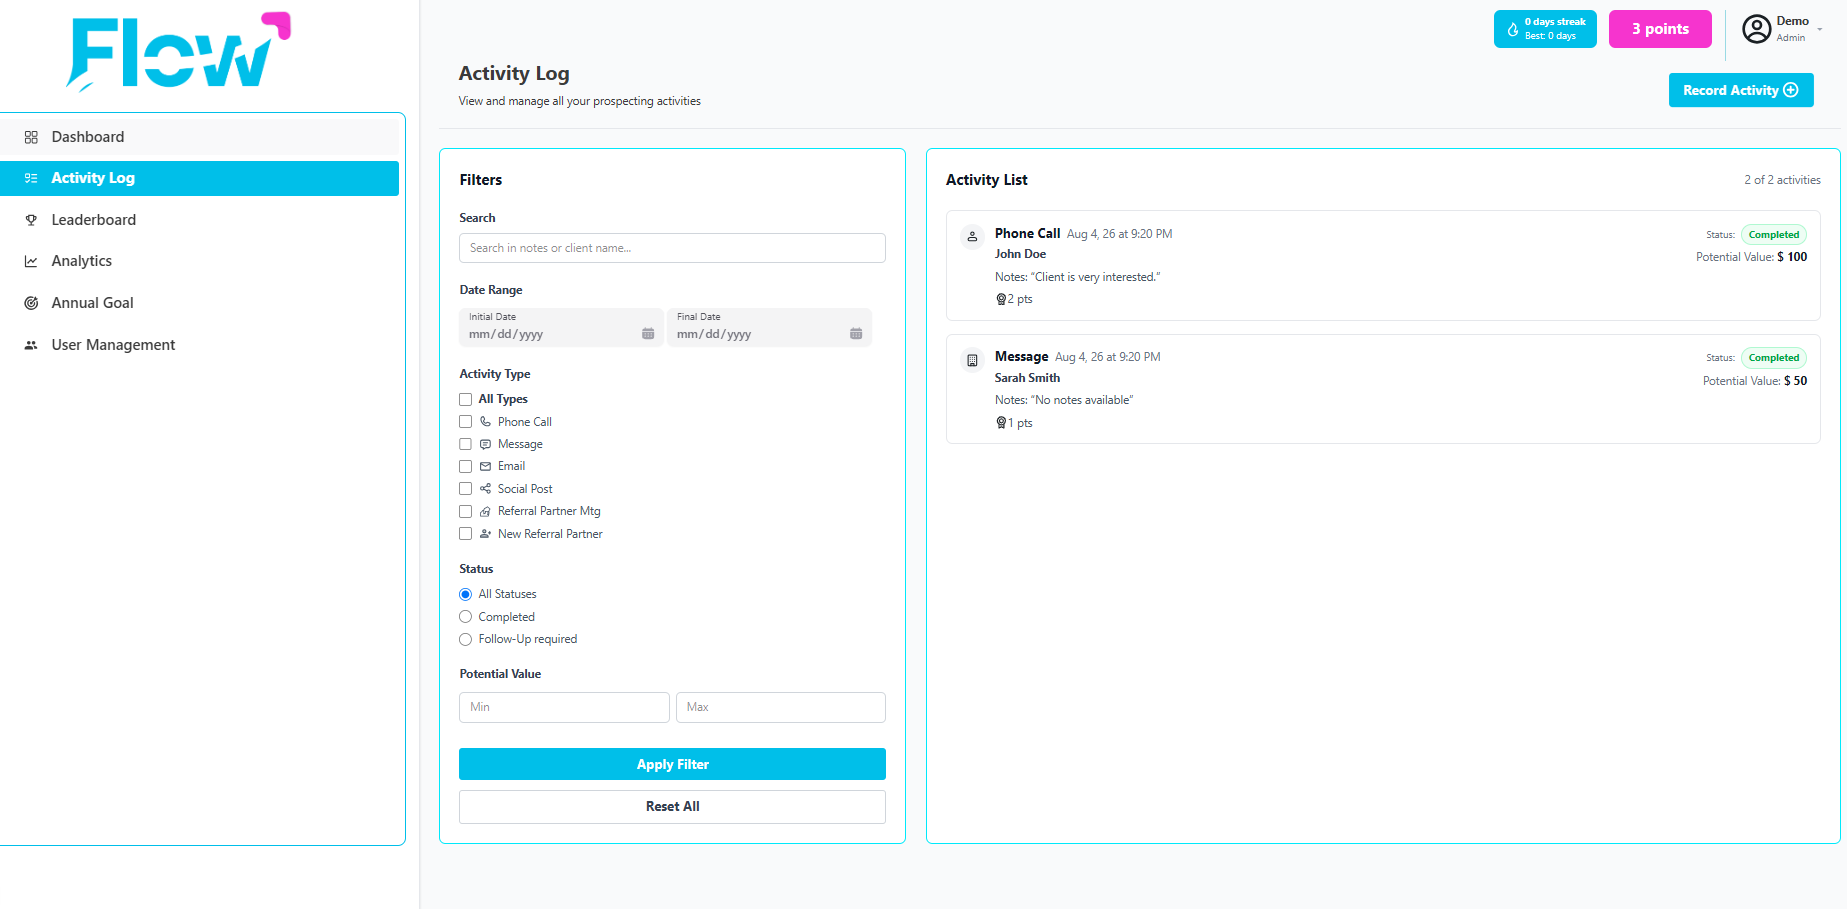Screen dimensions: 1847x909
Task: Click the Reset All button
Action: [x=672, y=807]
